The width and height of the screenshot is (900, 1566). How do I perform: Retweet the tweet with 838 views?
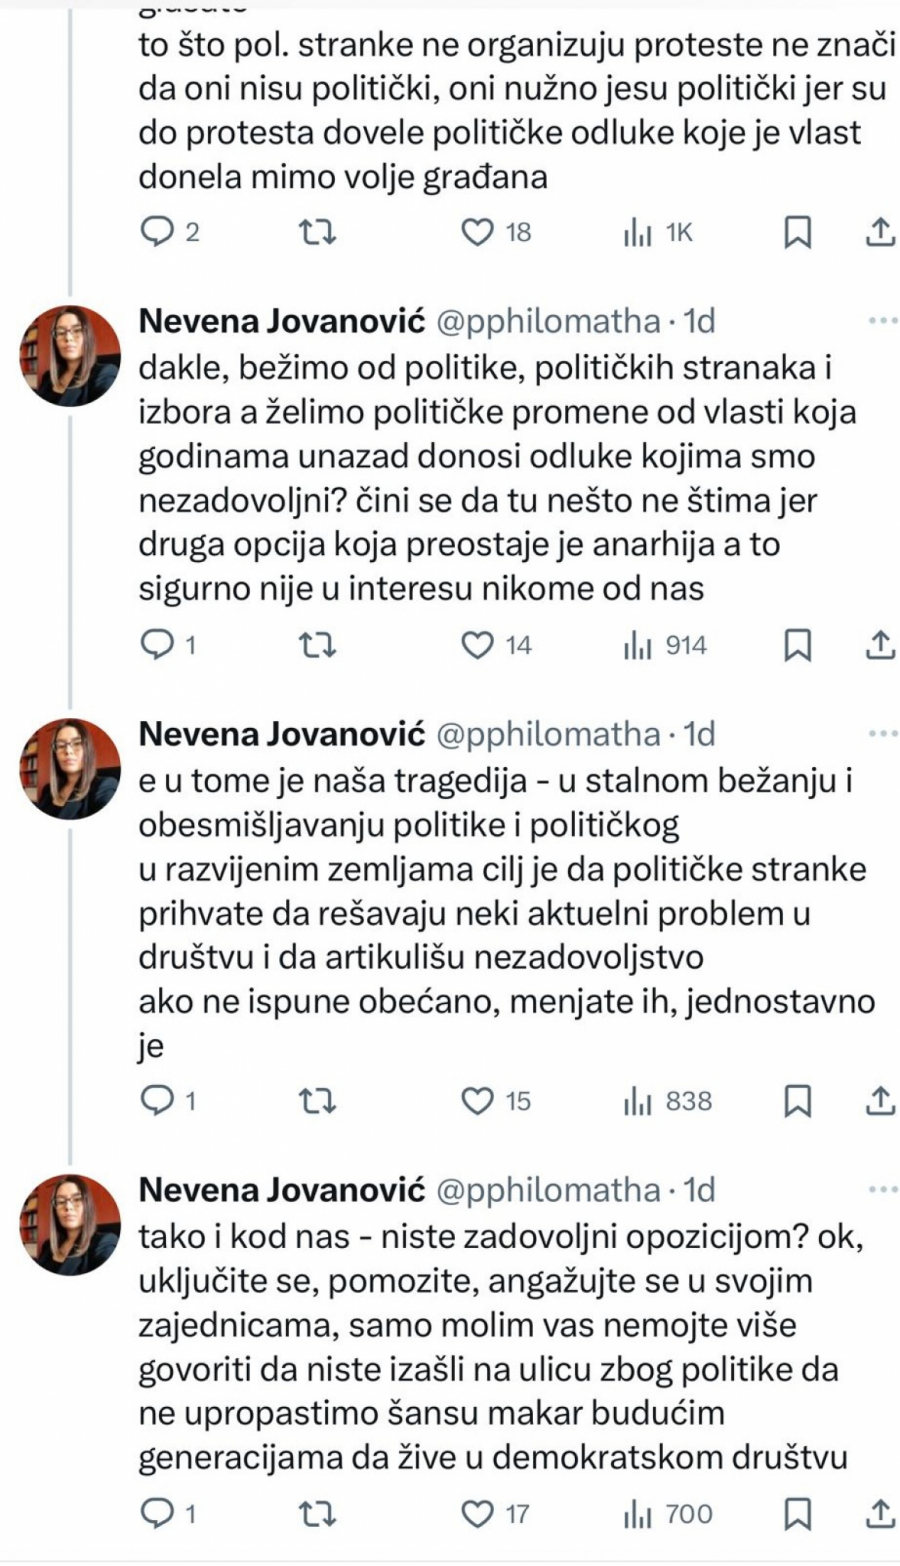319,1101
